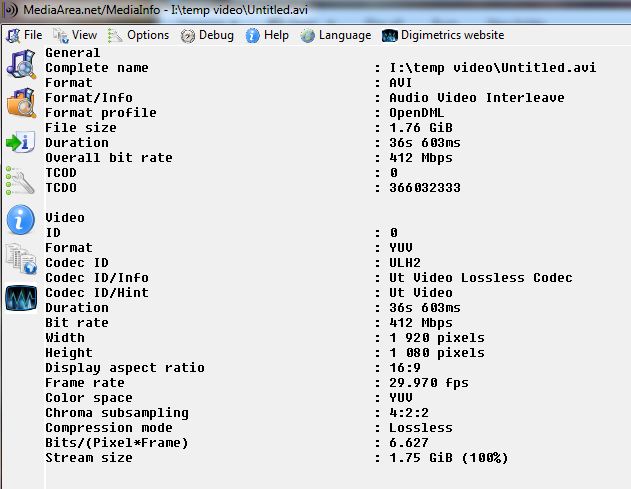631x489 pixels.
Task: Click the wrench preferences sidebar icon
Action: 21,181
